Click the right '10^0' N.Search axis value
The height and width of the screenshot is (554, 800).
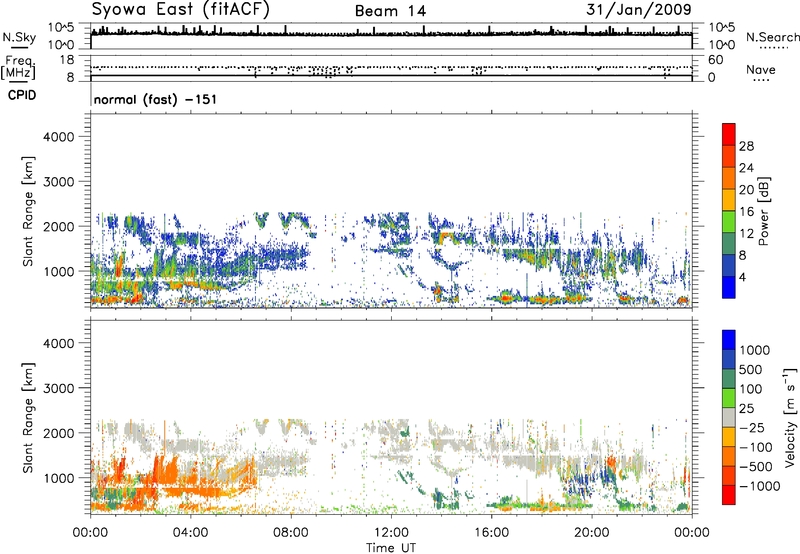[722, 45]
